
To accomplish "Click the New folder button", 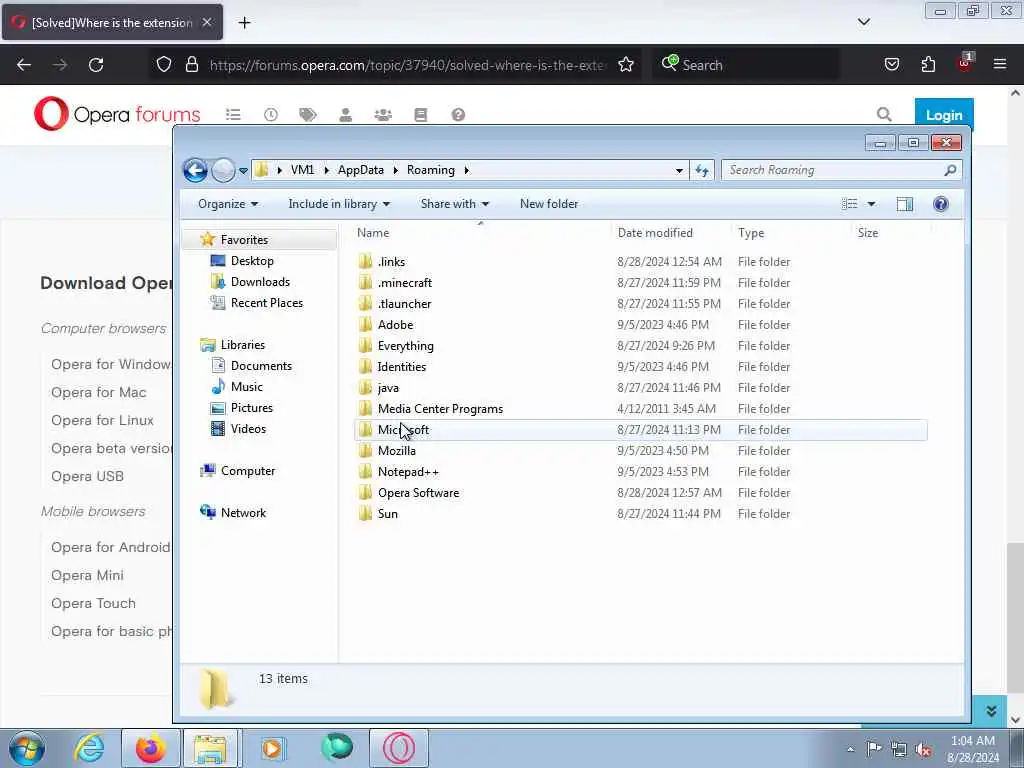I will [549, 204].
